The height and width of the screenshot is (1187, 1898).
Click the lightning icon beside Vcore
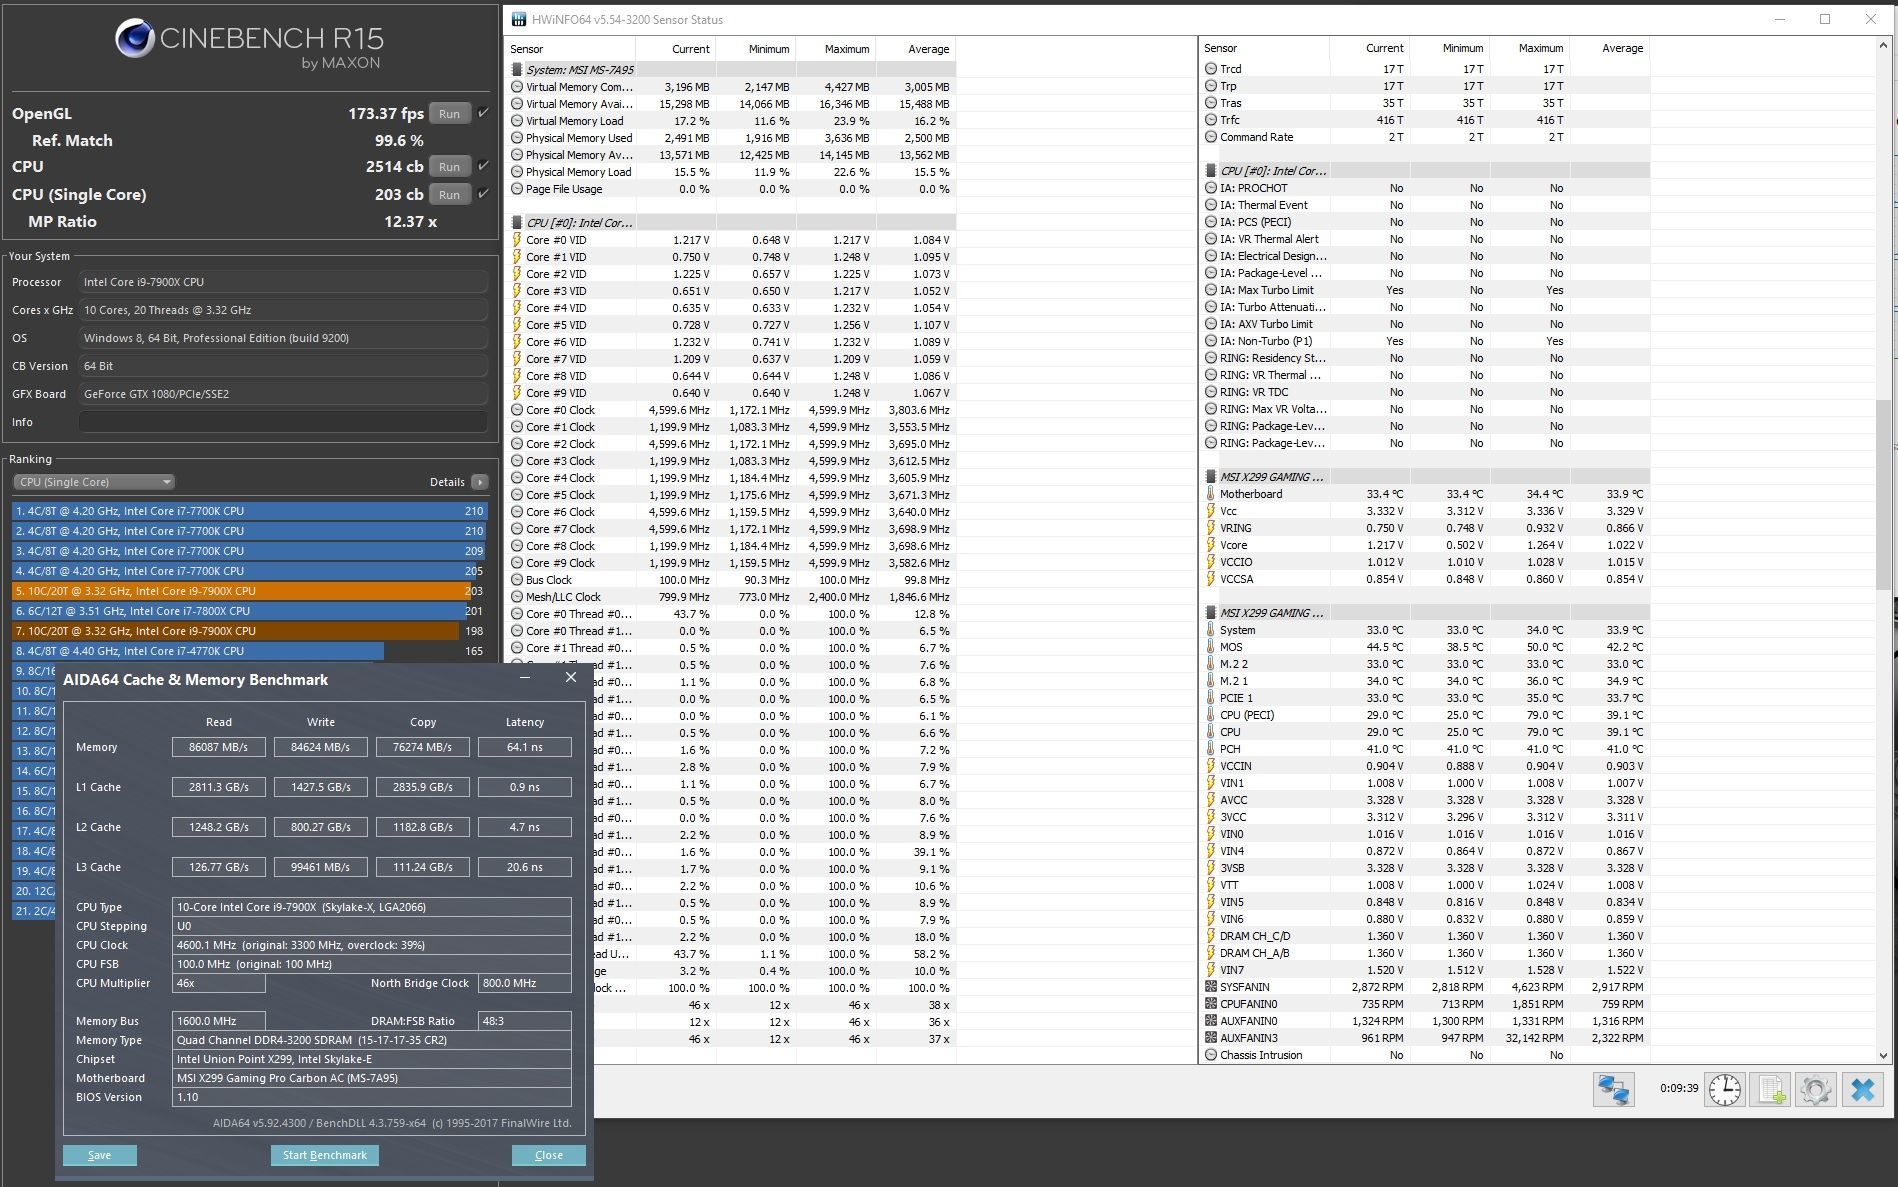1210,545
